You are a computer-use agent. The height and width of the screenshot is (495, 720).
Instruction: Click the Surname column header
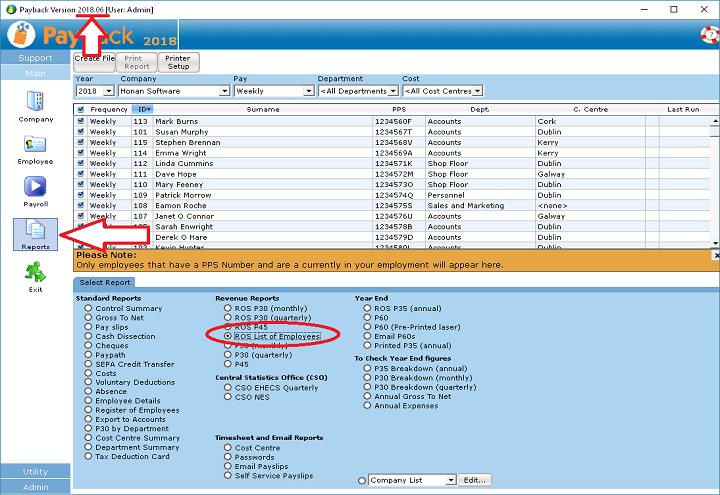(263, 109)
